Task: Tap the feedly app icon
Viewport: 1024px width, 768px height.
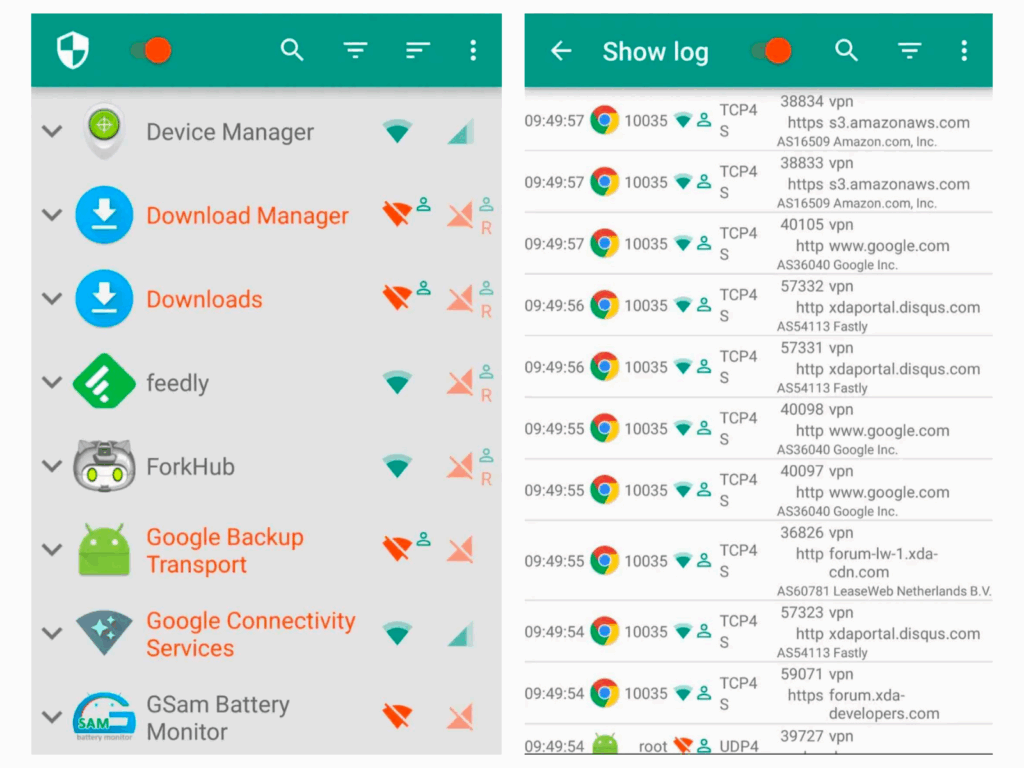Action: pyautogui.click(x=104, y=381)
